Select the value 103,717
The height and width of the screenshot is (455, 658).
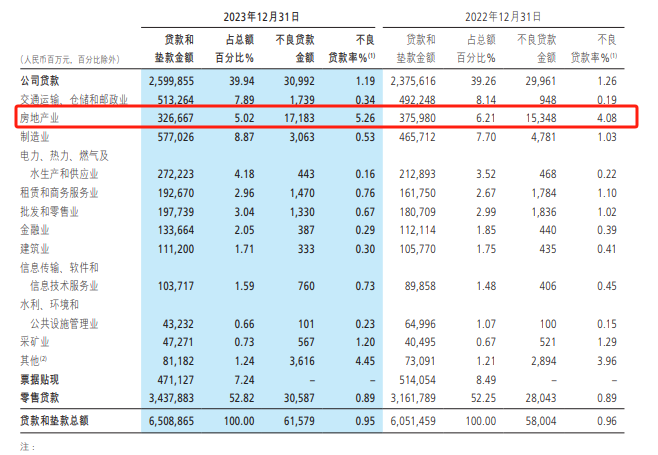click(x=176, y=286)
